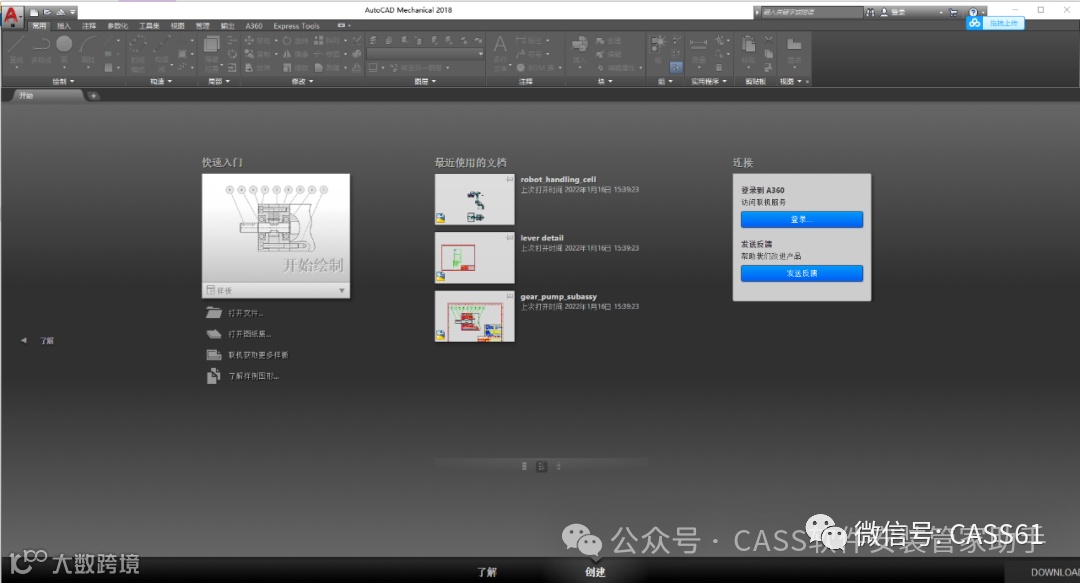This screenshot has height=583, width=1080.
Task: Click the Group (组) tool icon
Action: (x=658, y=43)
